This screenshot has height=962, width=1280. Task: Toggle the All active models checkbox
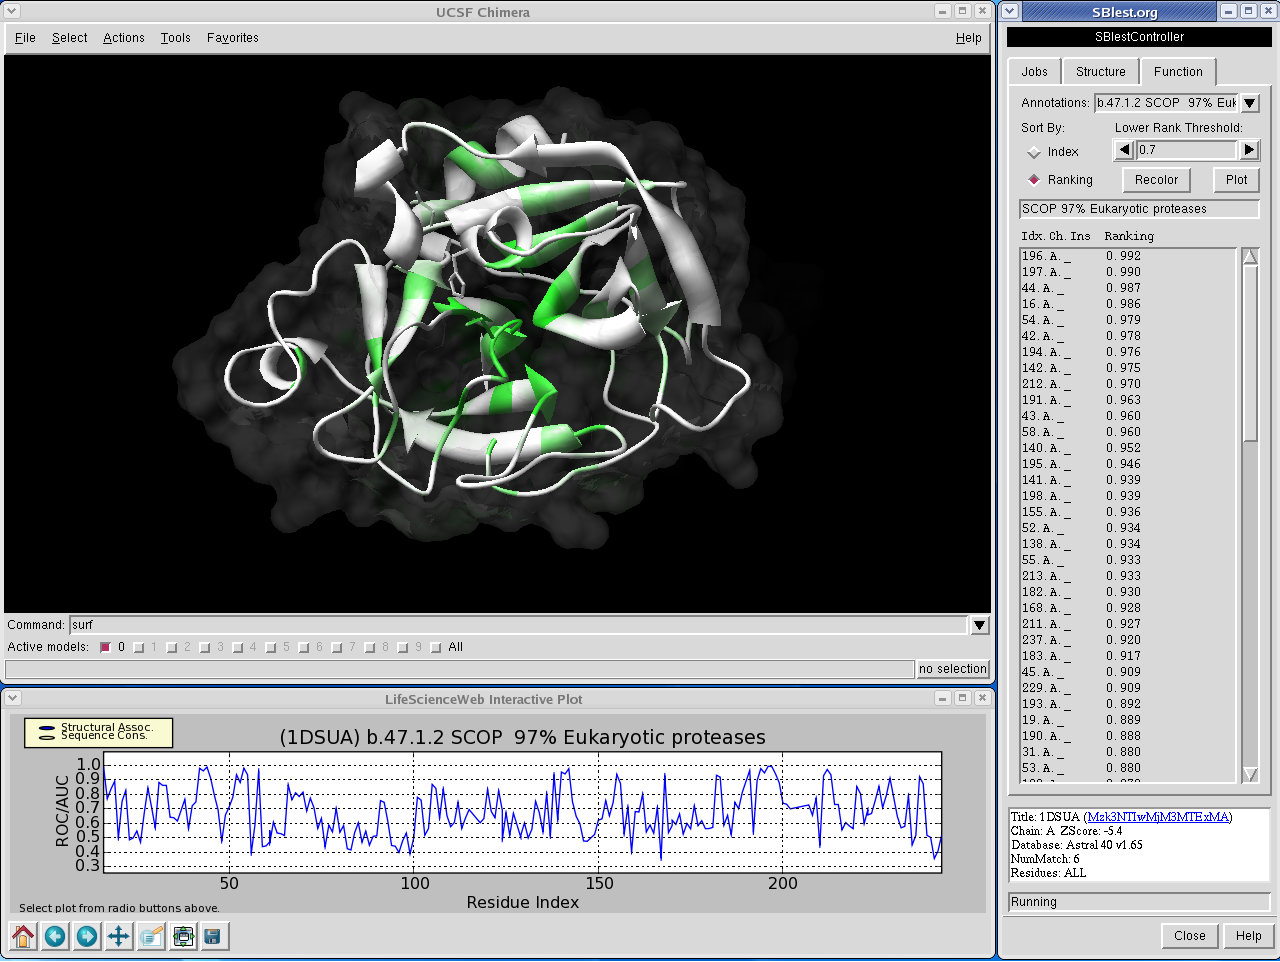pyautogui.click(x=436, y=647)
